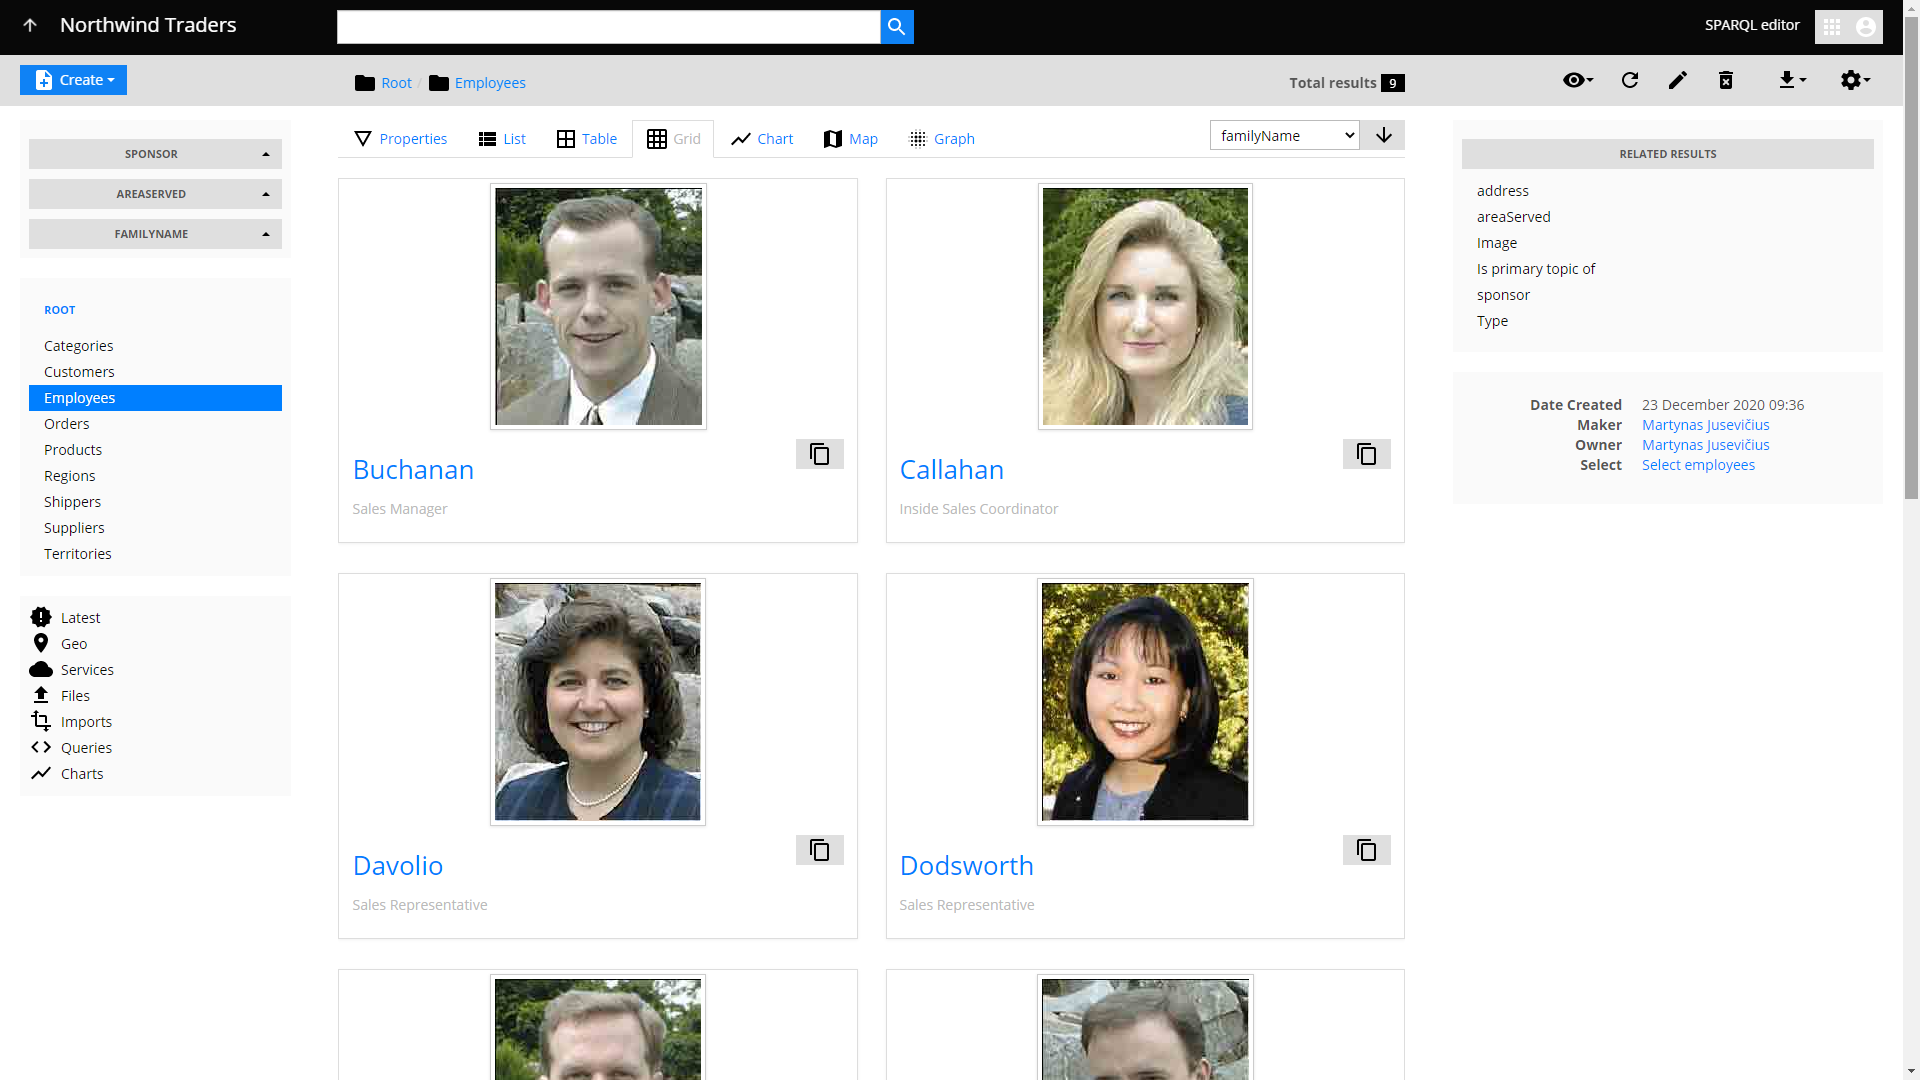Focus the top search input field

pyautogui.click(x=608, y=27)
